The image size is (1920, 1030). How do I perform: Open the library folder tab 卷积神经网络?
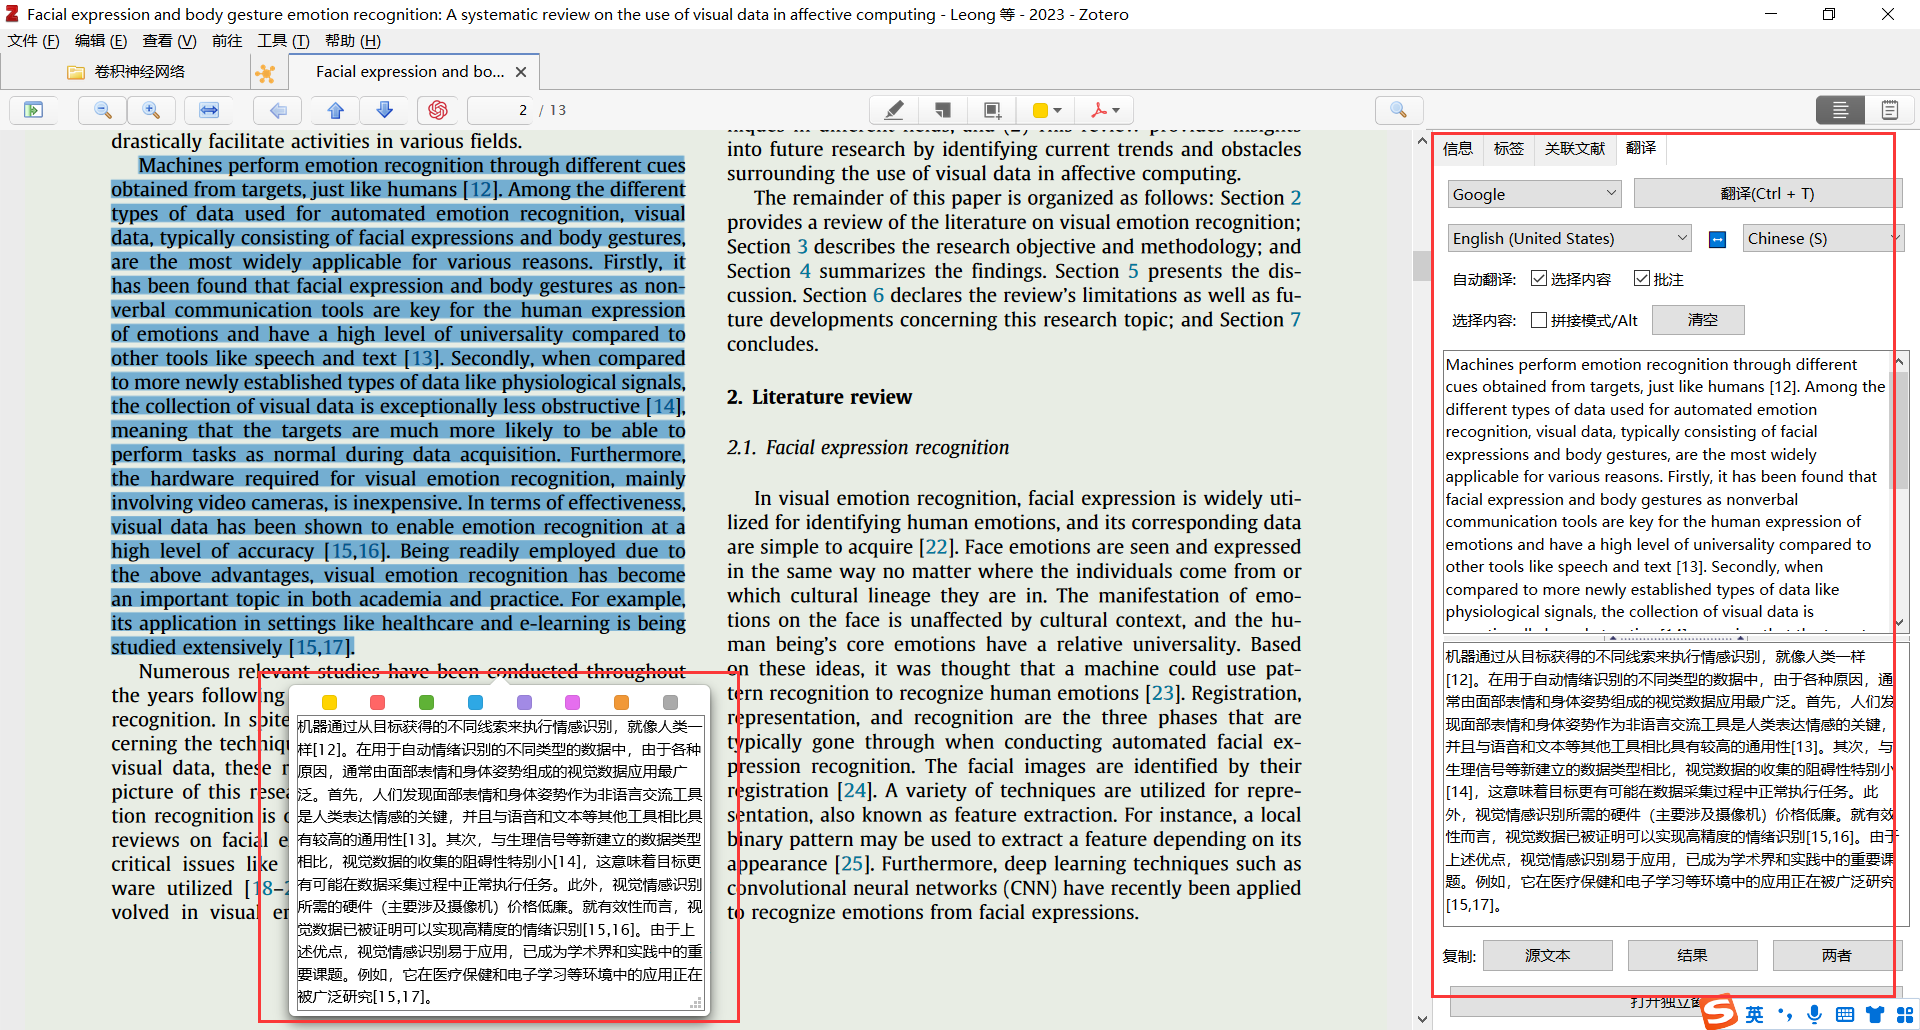(126, 72)
